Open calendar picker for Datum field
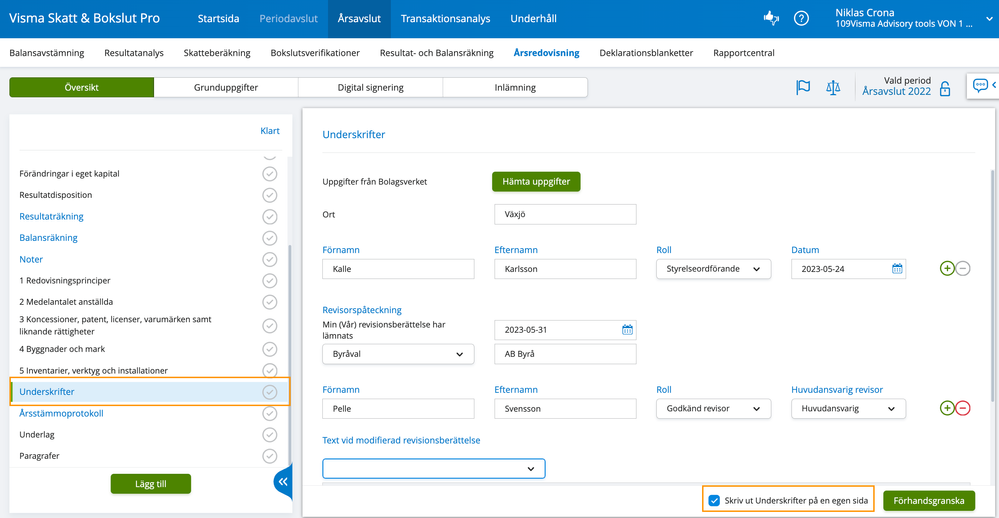999x518 pixels. (x=897, y=269)
